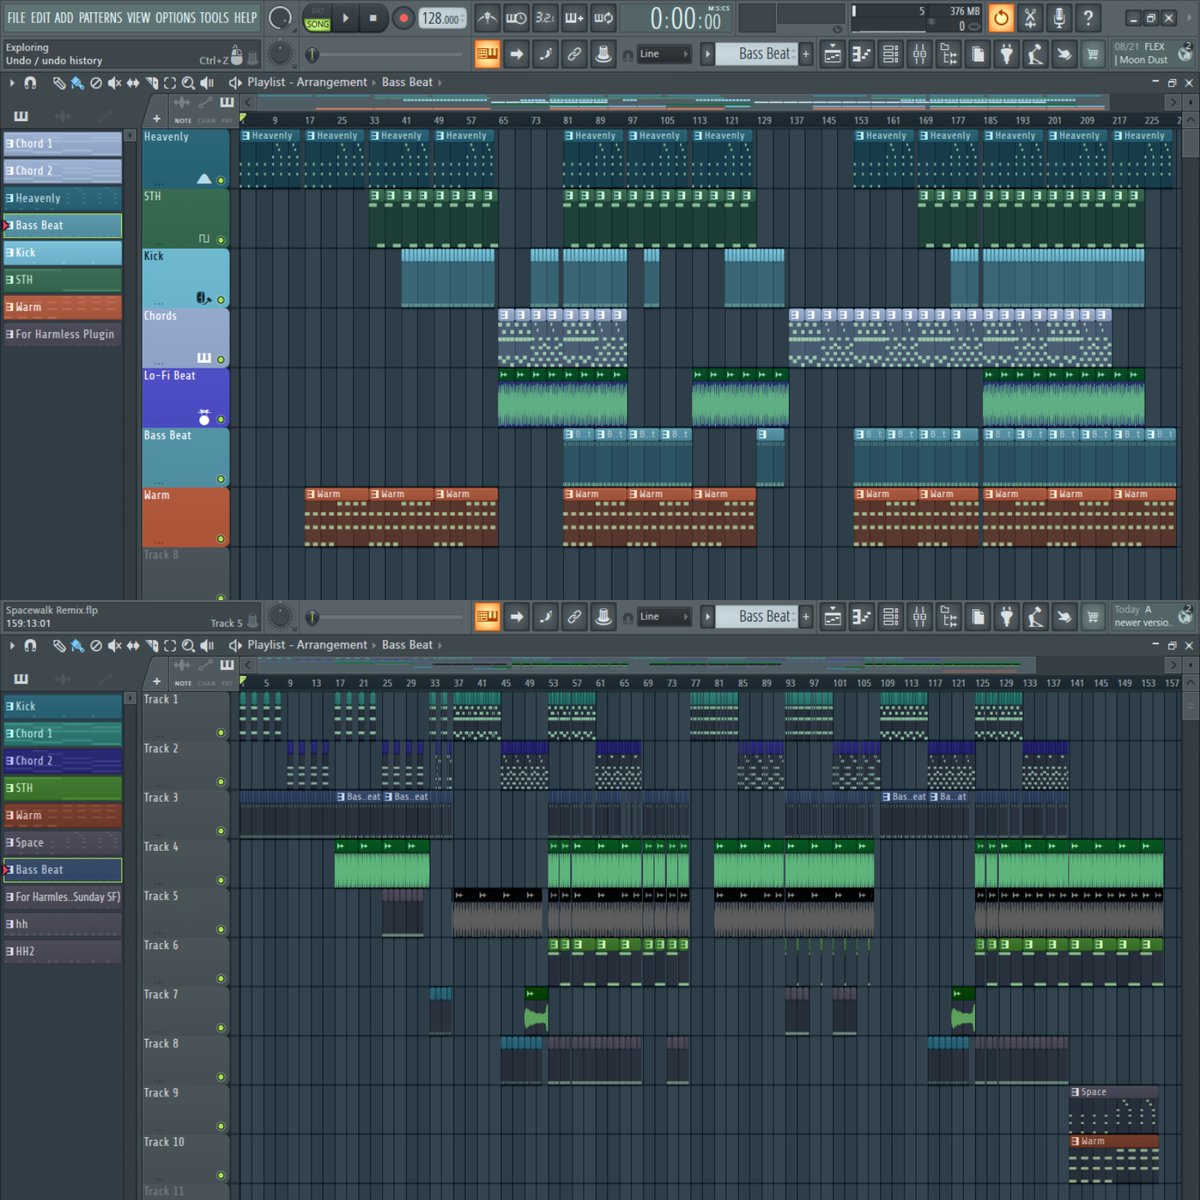This screenshot has width=1200, height=1200.
Task: Open the Mixer icon in lower window toolbar
Action: 919,617
